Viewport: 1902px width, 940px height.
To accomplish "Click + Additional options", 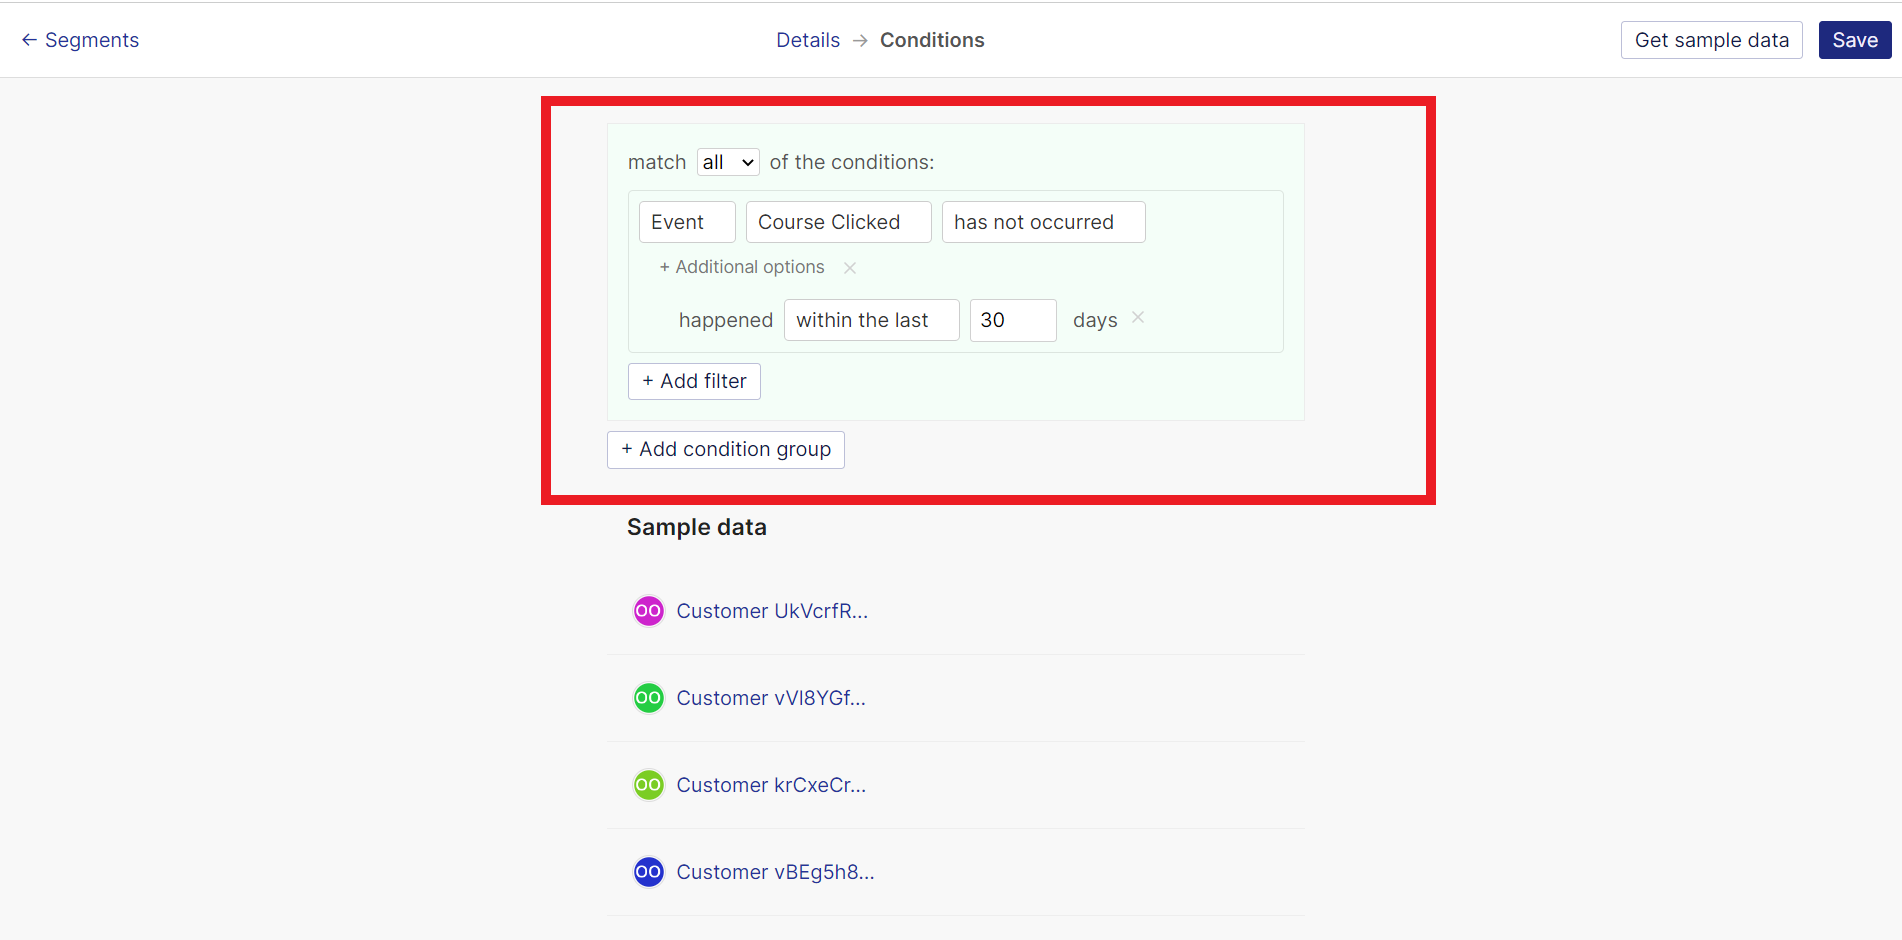I will point(742,267).
